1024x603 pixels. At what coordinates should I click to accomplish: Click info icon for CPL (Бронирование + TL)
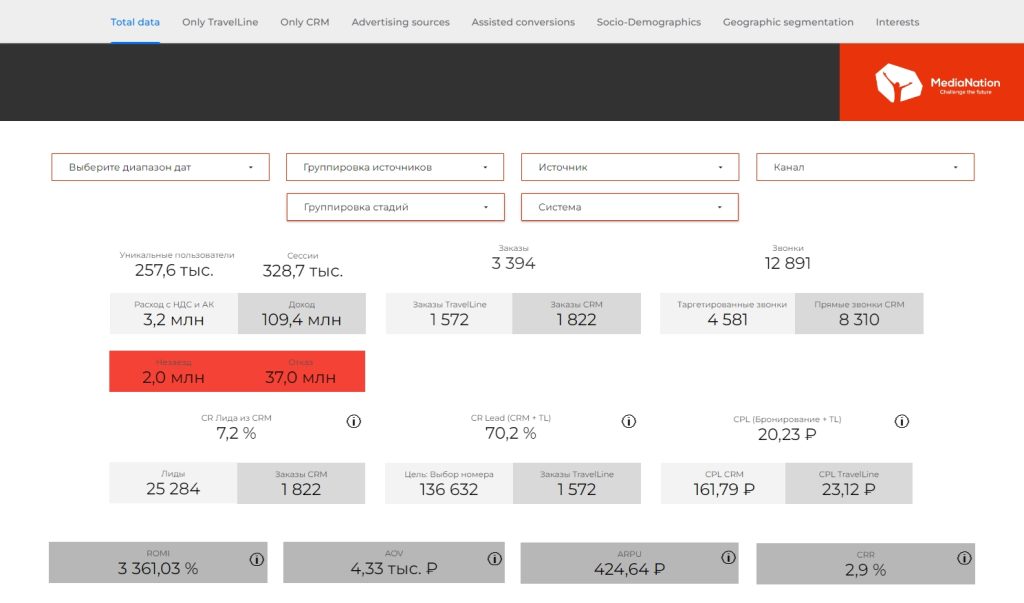[x=902, y=422]
